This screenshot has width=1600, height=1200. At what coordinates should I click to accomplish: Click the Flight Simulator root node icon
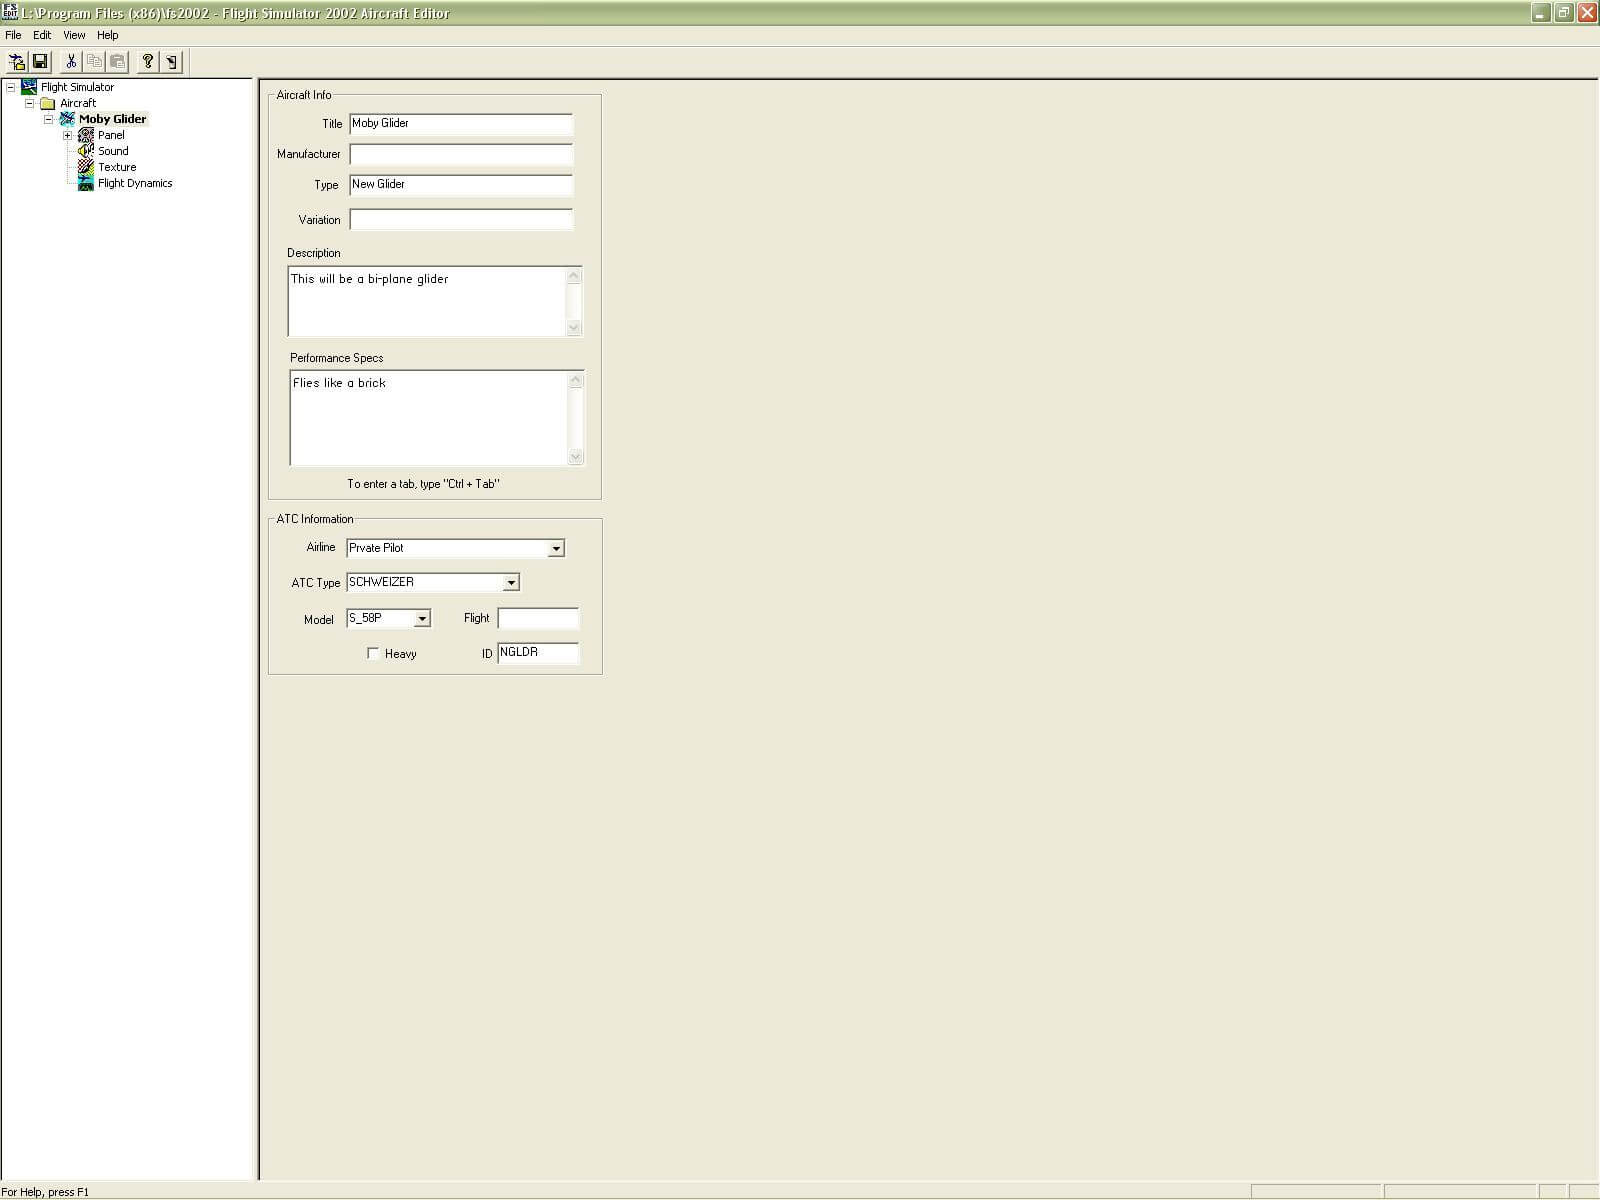(x=29, y=87)
